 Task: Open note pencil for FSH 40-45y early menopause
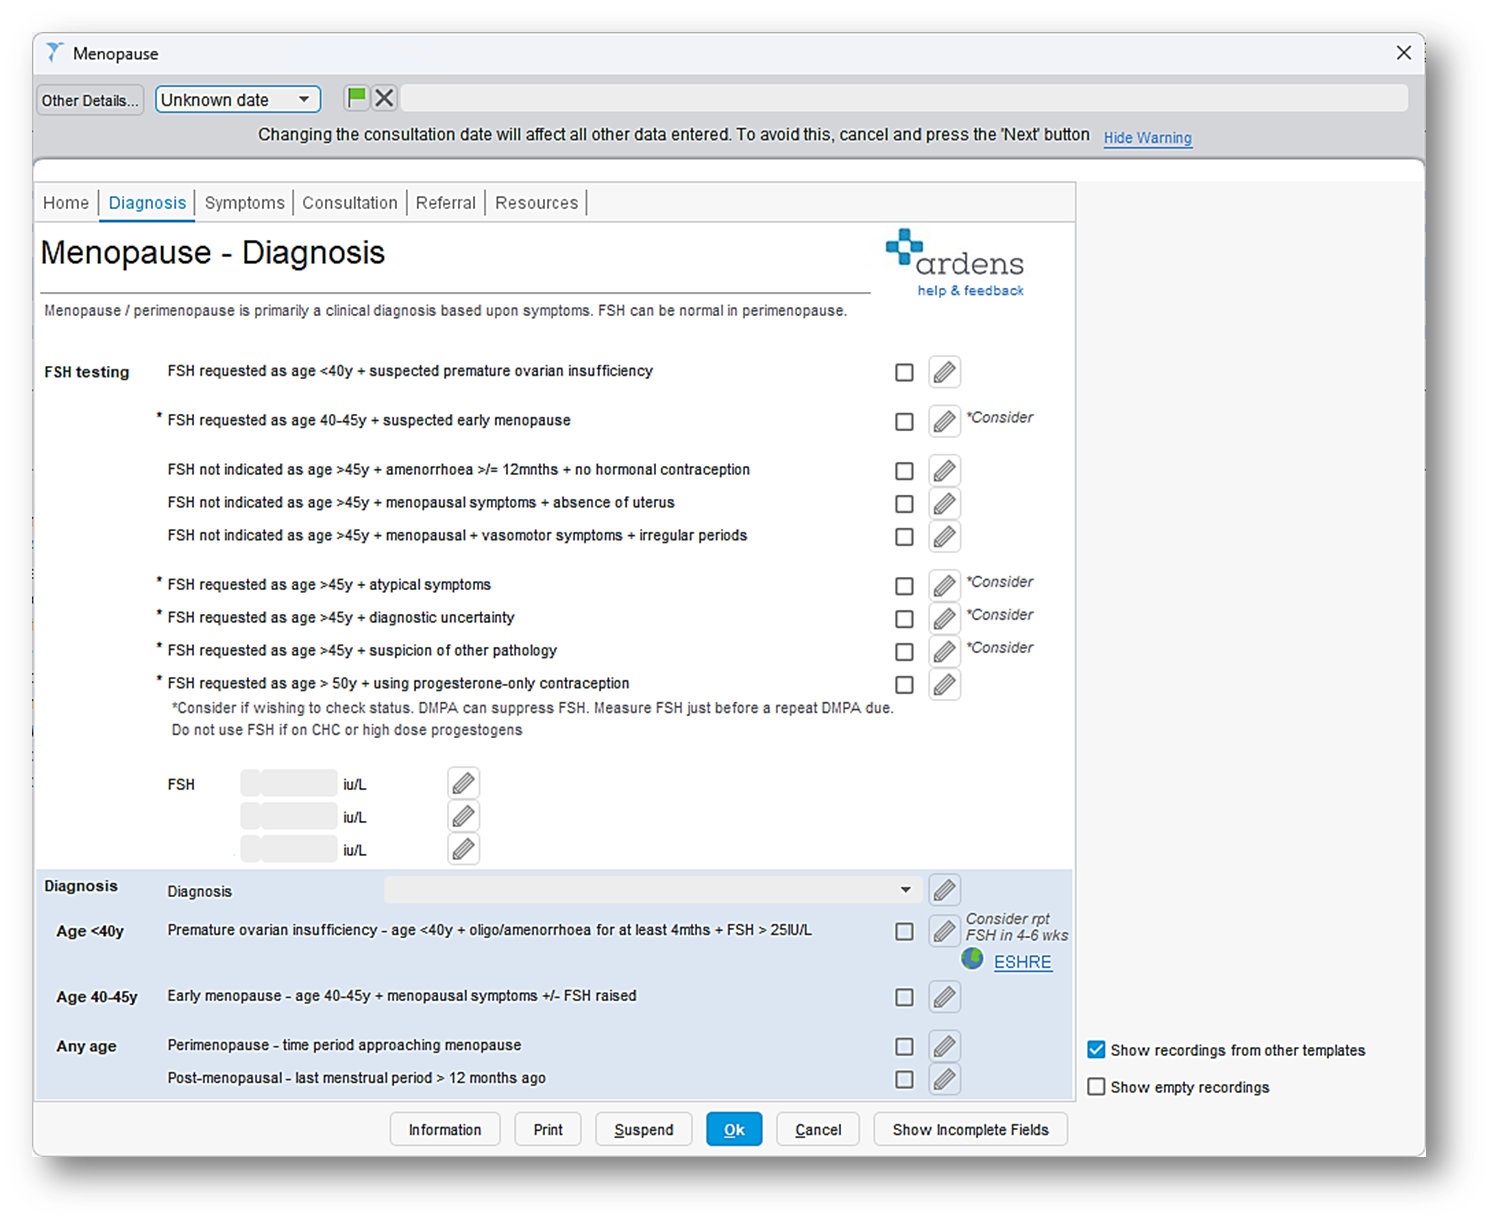944,421
